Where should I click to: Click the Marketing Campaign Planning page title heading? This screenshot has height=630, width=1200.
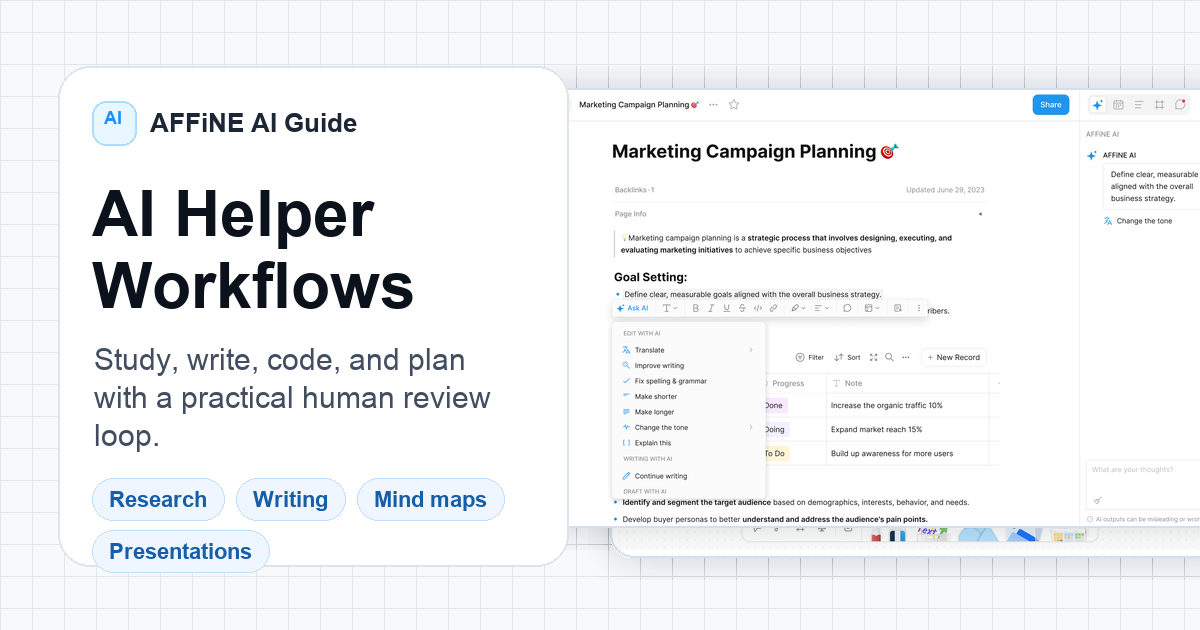coord(755,152)
